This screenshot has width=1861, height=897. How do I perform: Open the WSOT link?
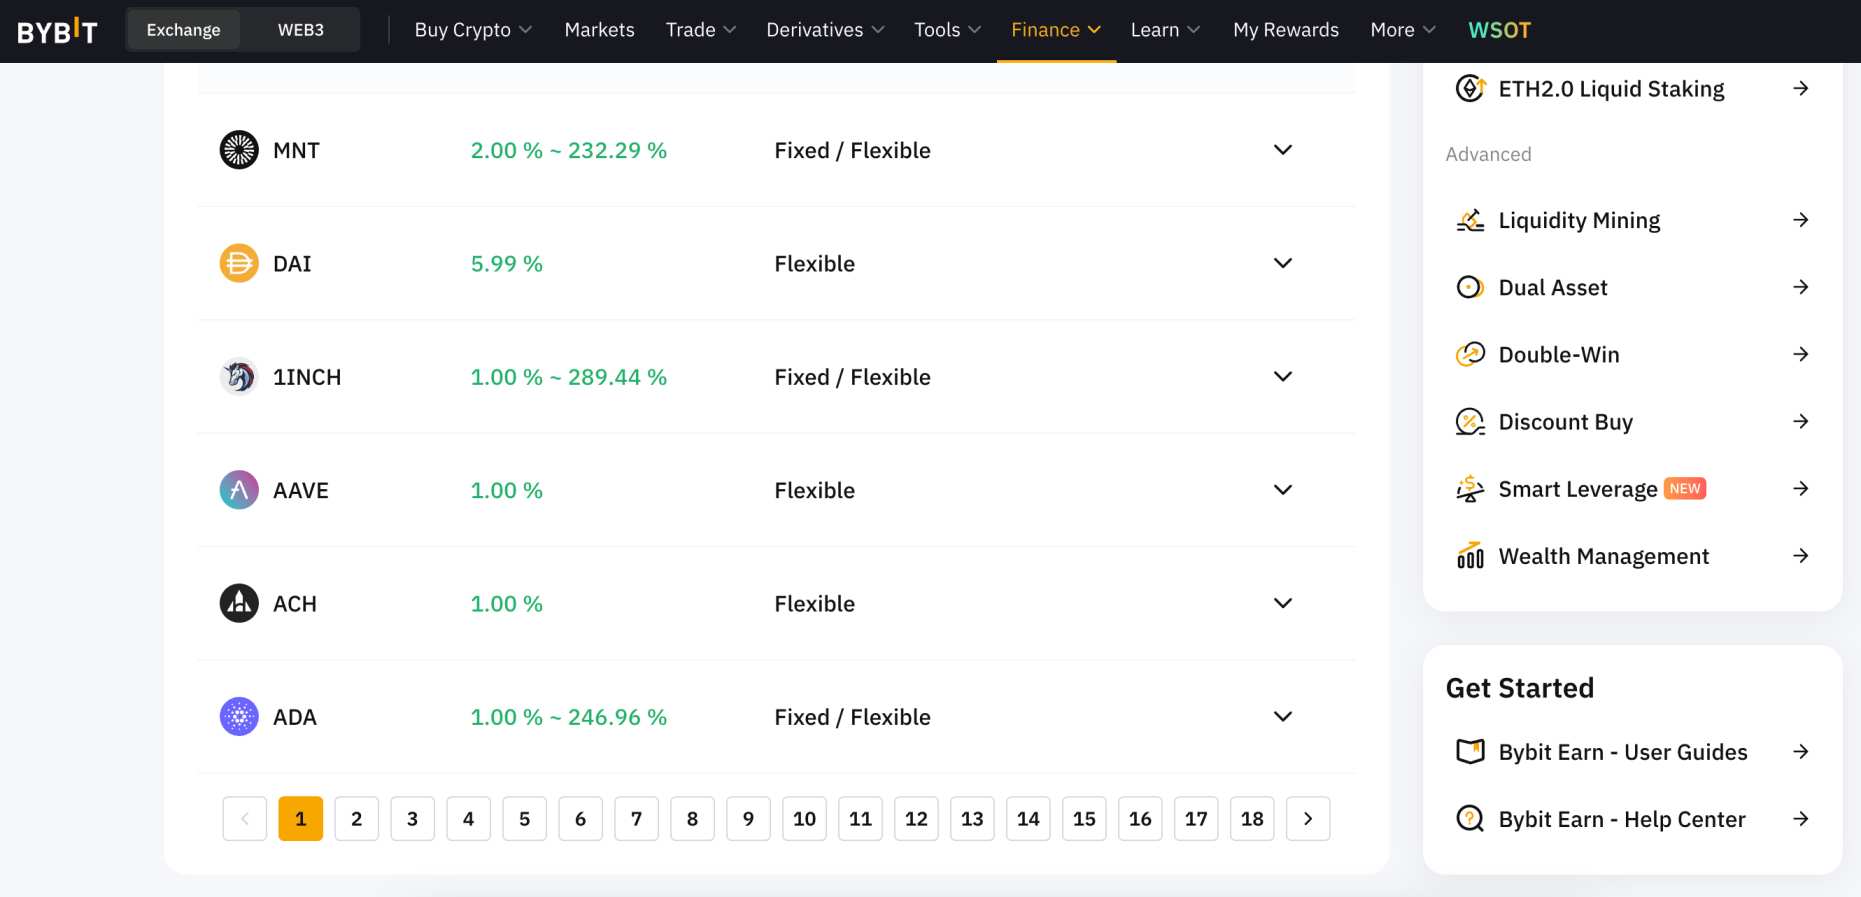point(1499,30)
